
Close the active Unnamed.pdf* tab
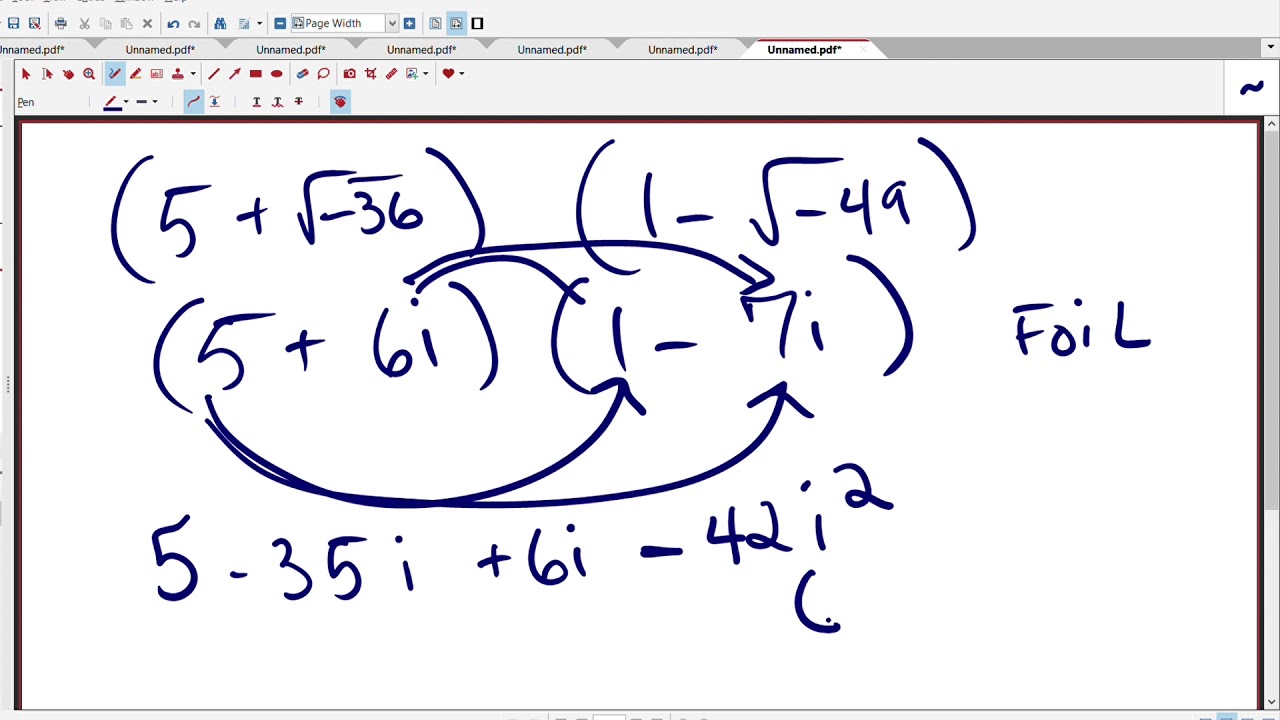click(863, 49)
